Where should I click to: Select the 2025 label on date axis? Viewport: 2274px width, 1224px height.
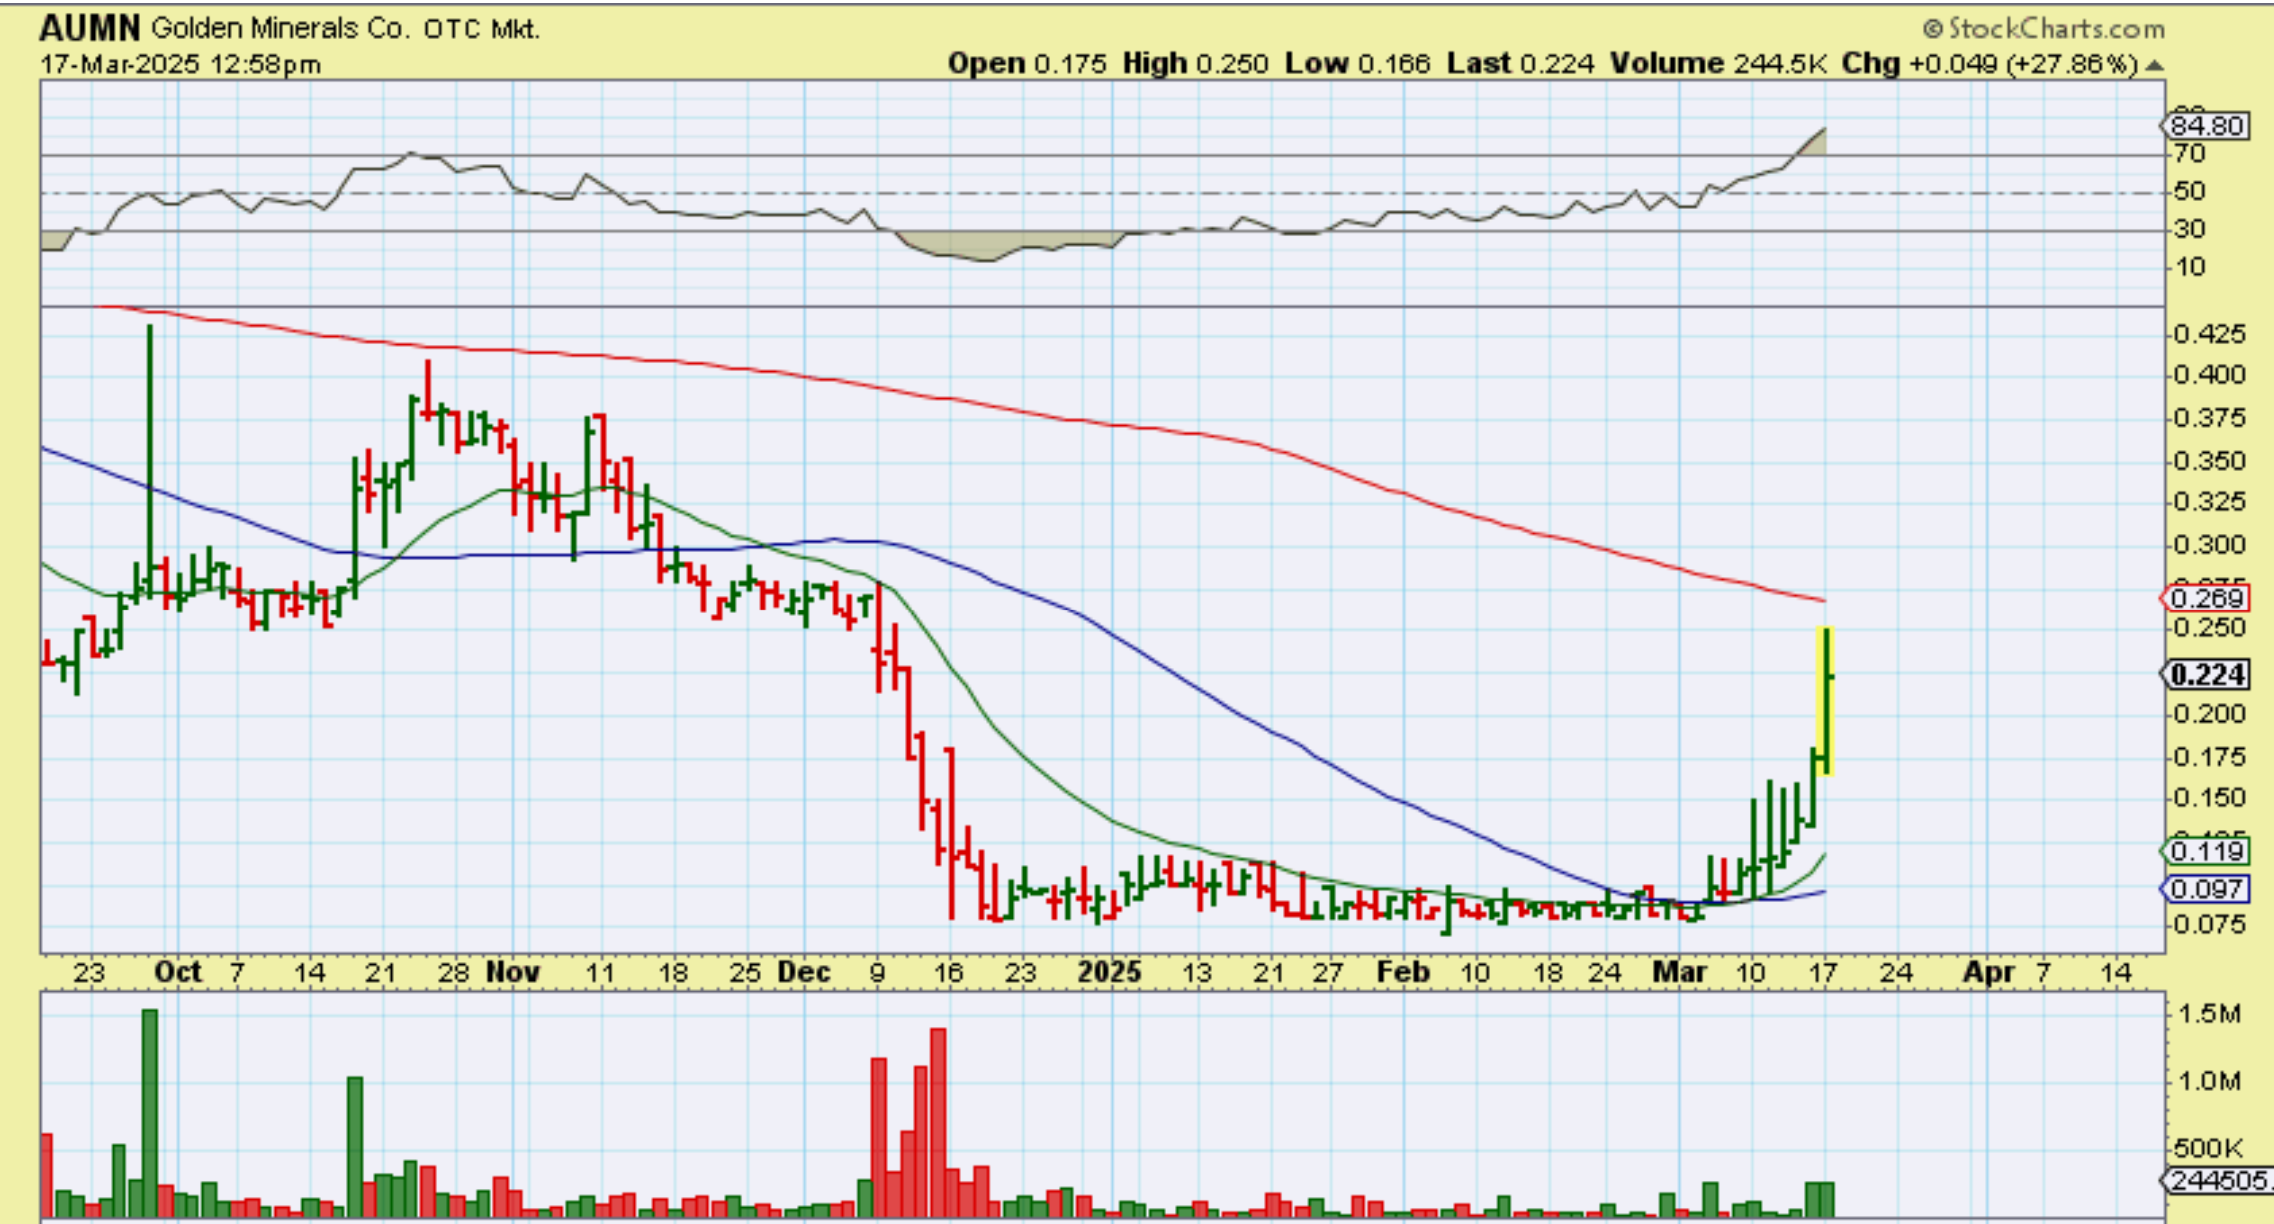point(1110,972)
